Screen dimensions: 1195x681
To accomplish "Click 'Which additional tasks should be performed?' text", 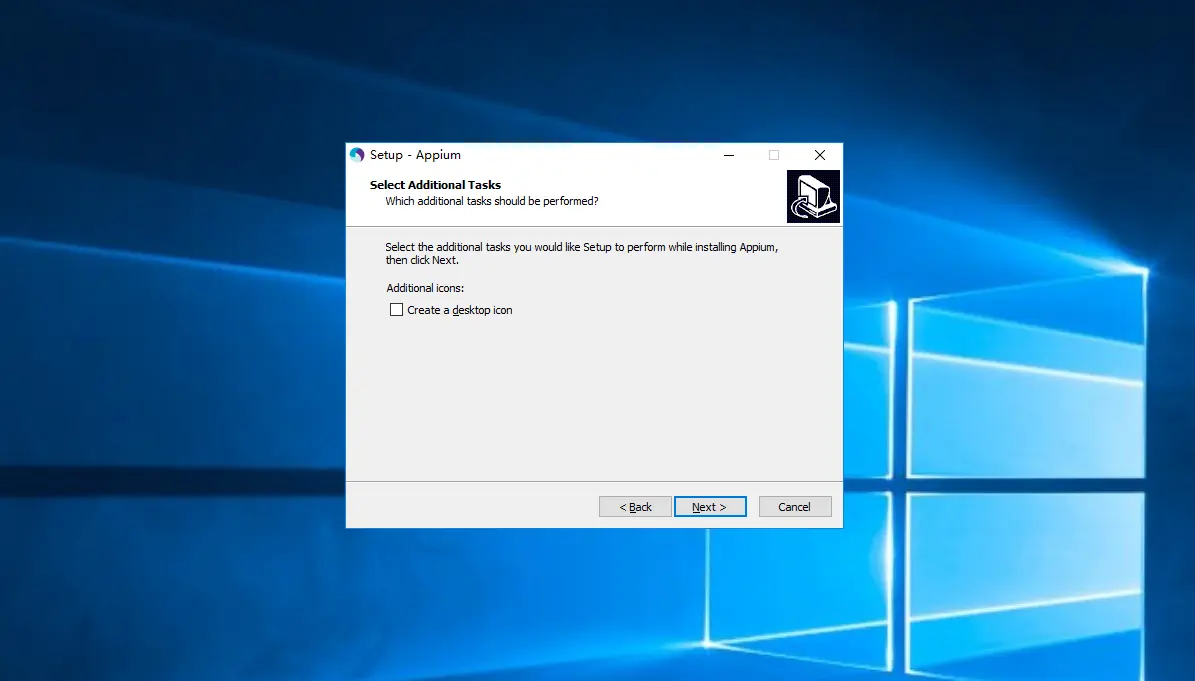I will click(x=492, y=201).
